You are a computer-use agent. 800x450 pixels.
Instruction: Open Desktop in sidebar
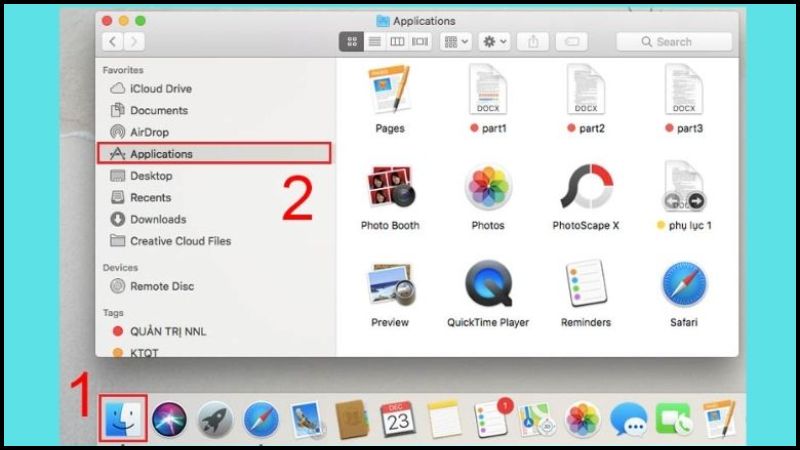[x=141, y=176]
